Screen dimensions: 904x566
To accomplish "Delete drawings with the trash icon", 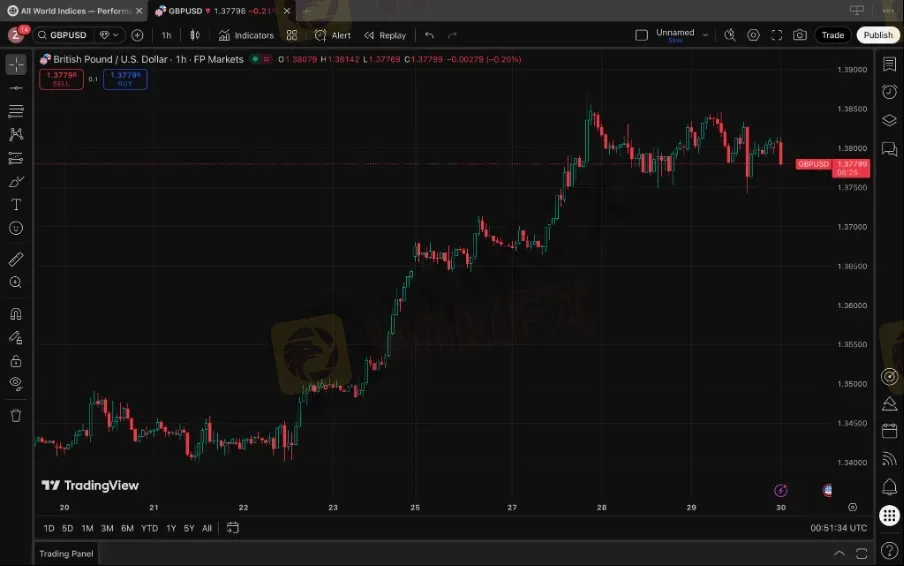I will tap(16, 415).
